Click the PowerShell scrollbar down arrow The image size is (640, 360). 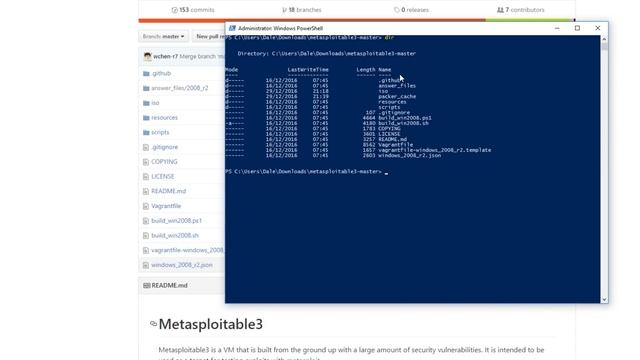click(x=604, y=300)
